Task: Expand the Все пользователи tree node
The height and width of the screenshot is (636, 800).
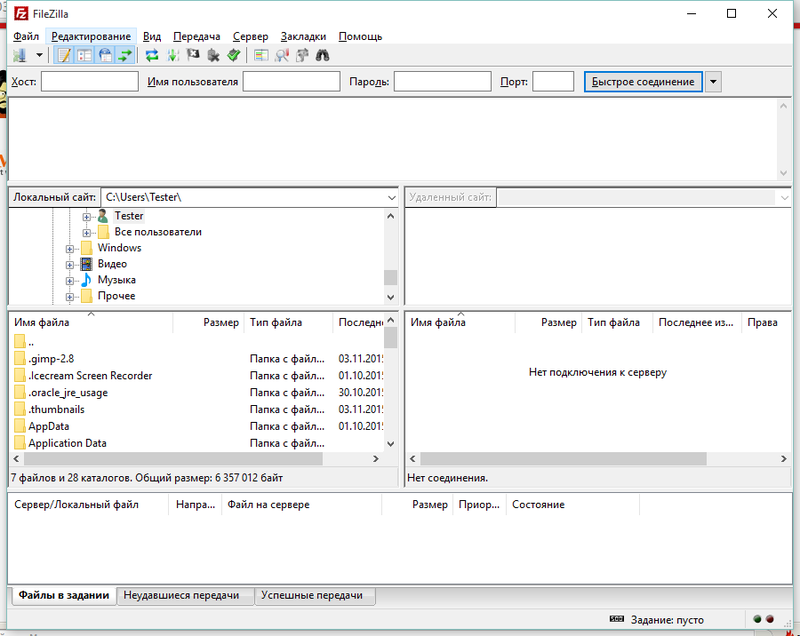Action: click(x=87, y=233)
